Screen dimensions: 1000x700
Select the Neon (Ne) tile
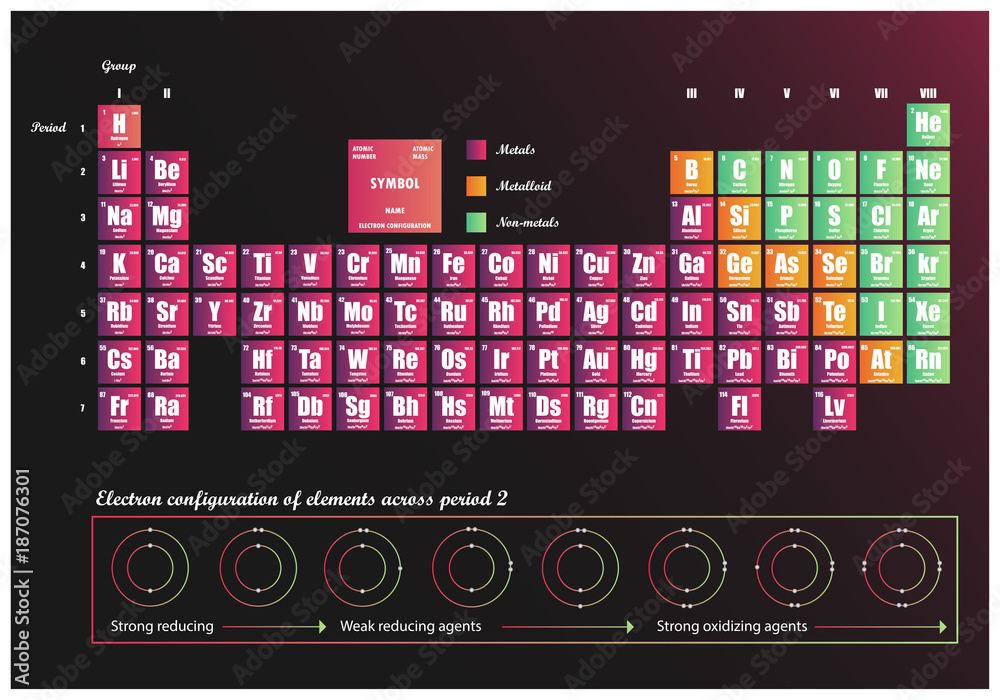click(928, 173)
